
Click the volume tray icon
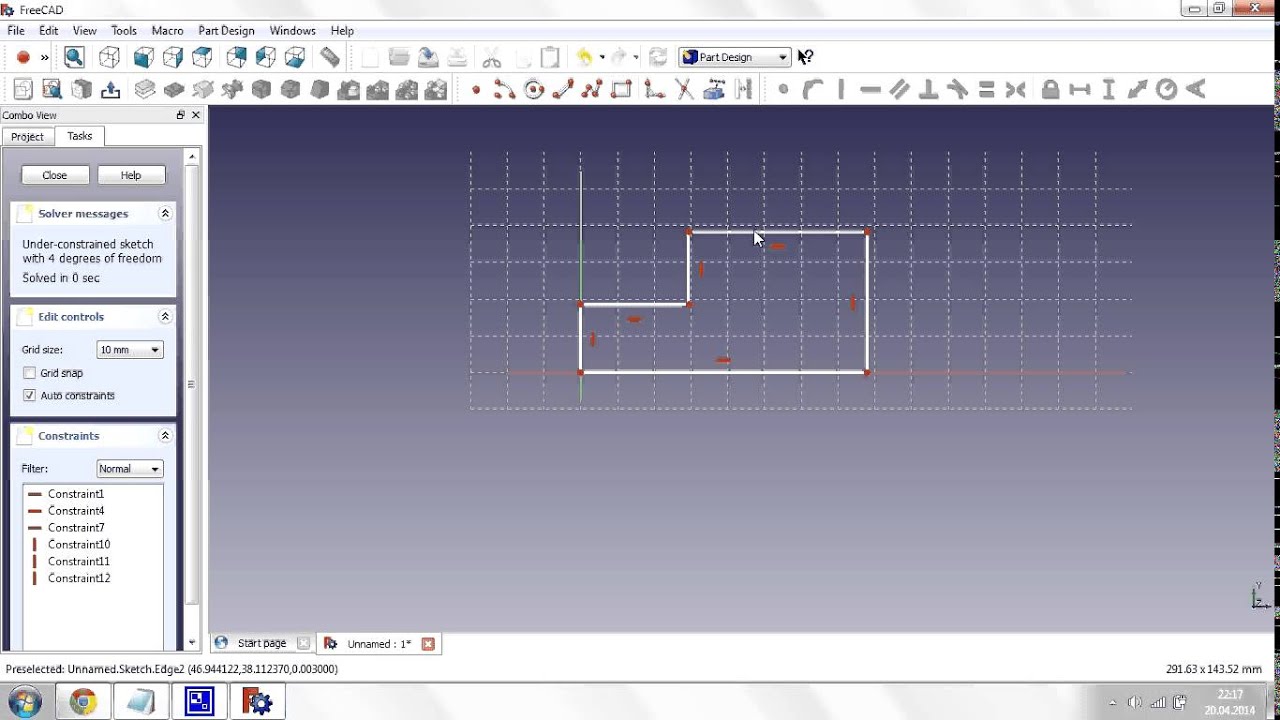tap(1134, 703)
